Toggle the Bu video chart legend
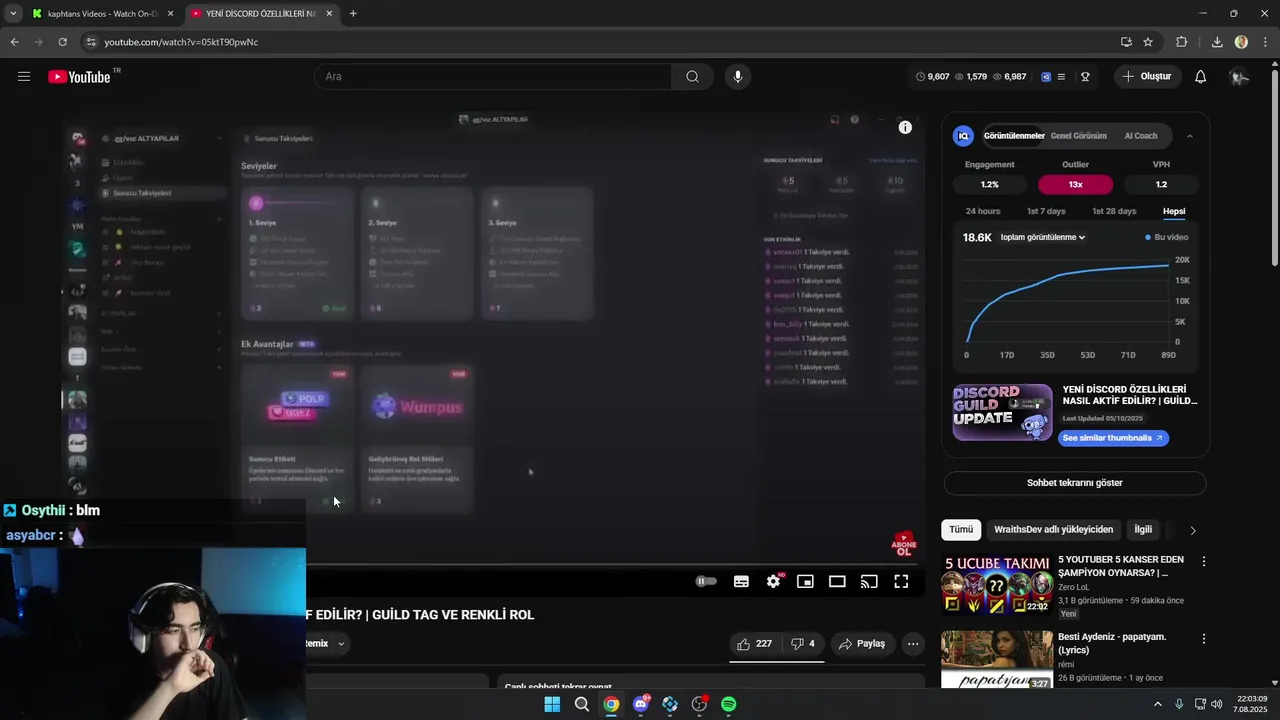1280x720 pixels. pyautogui.click(x=1166, y=237)
